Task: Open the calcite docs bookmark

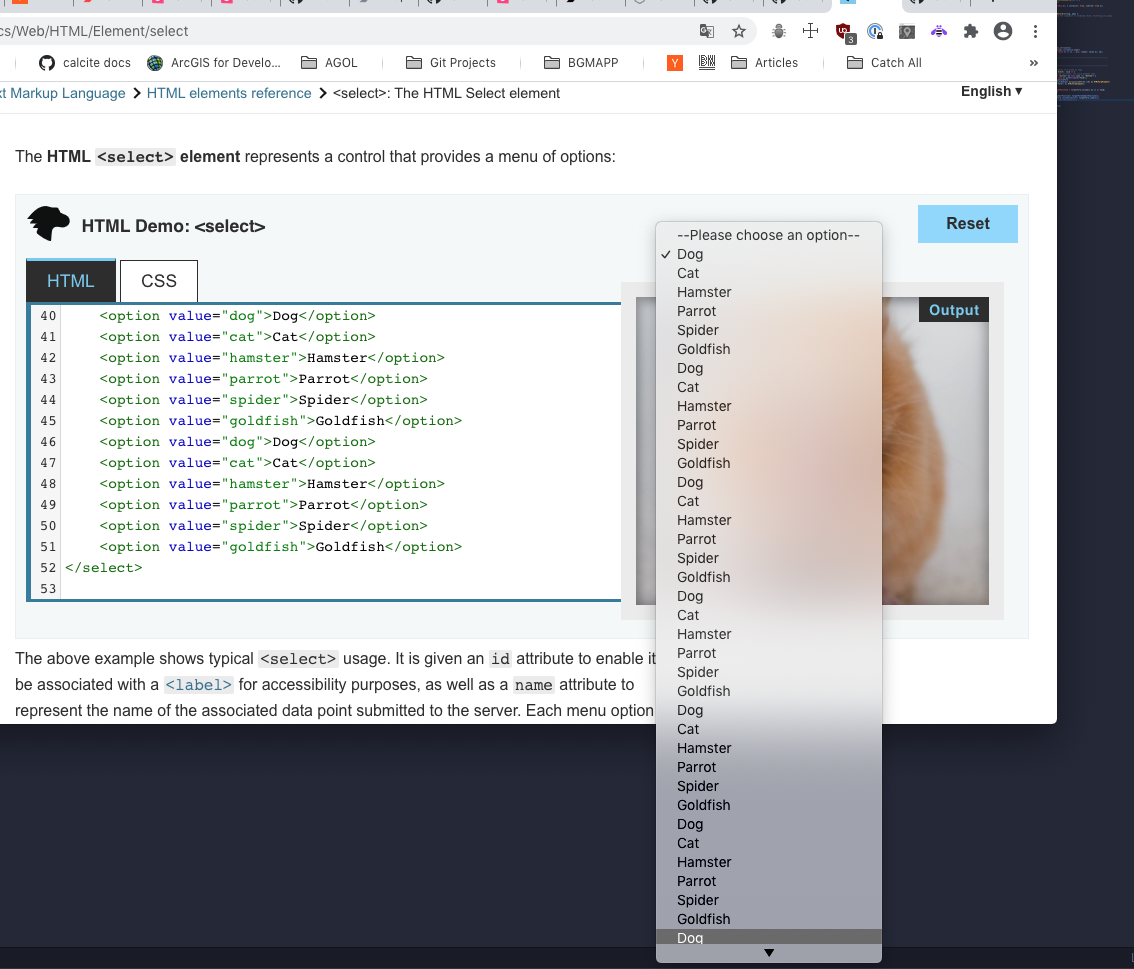Action: click(85, 63)
